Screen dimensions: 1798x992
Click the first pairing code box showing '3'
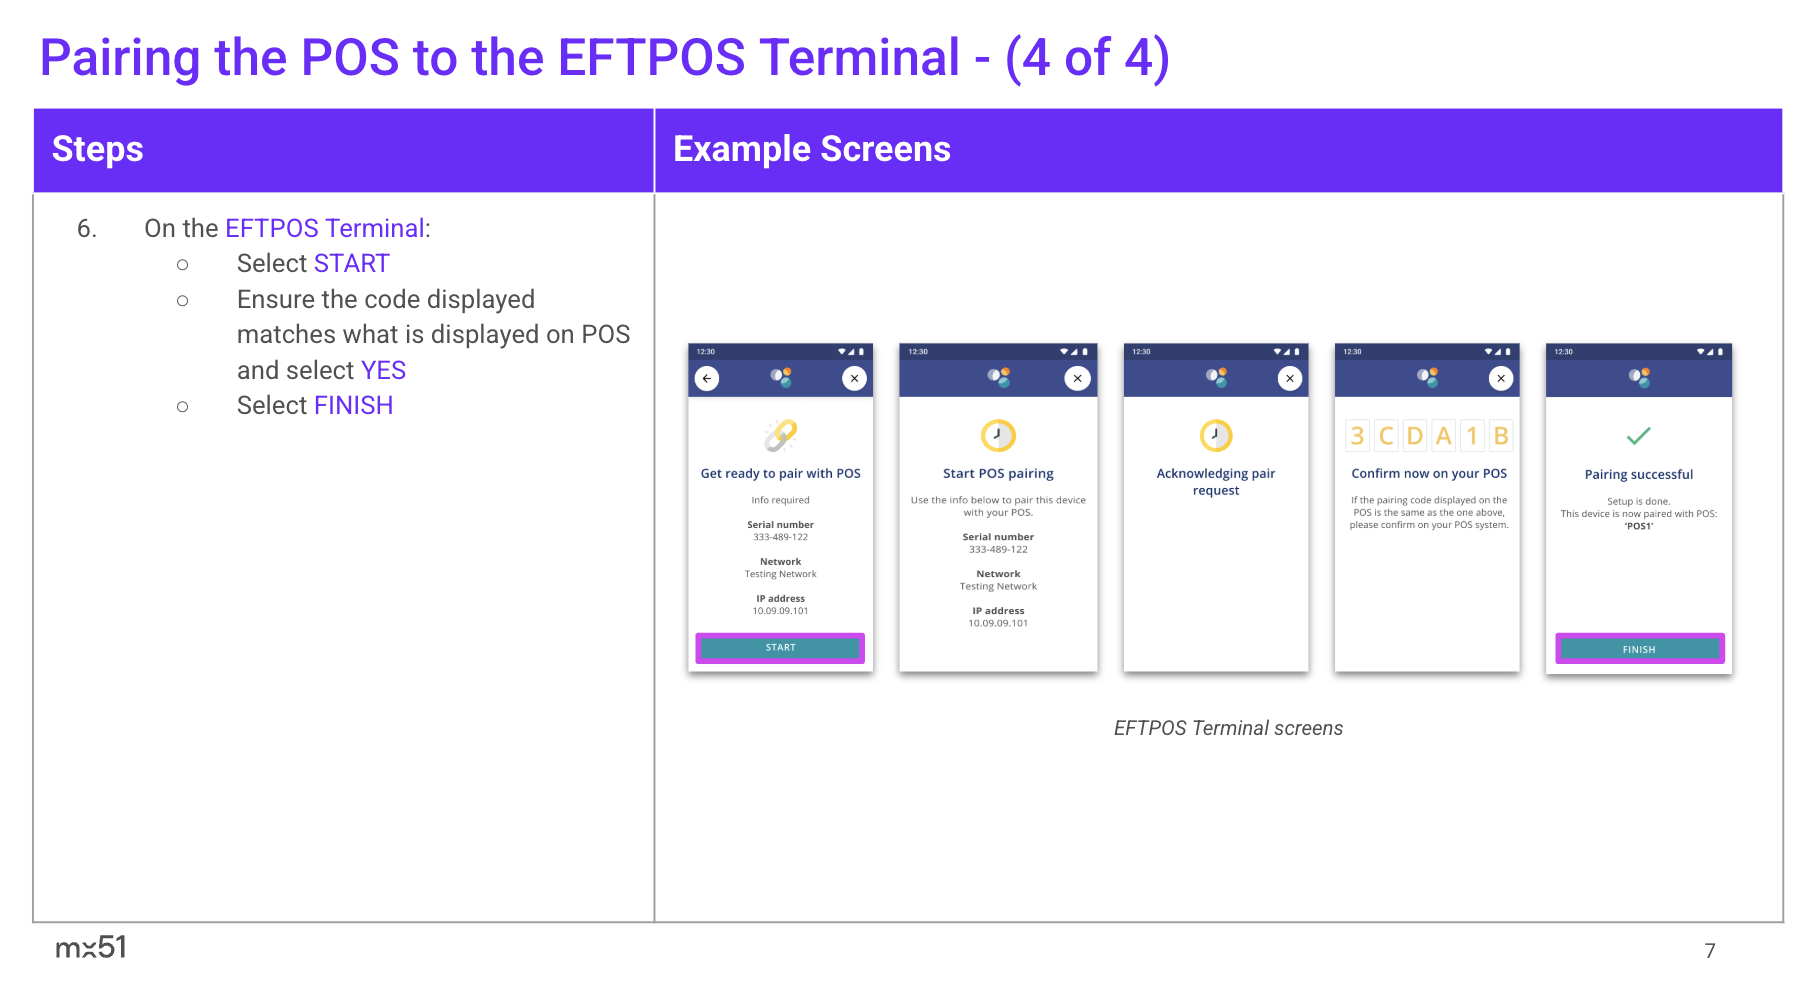pyautogui.click(x=1357, y=436)
